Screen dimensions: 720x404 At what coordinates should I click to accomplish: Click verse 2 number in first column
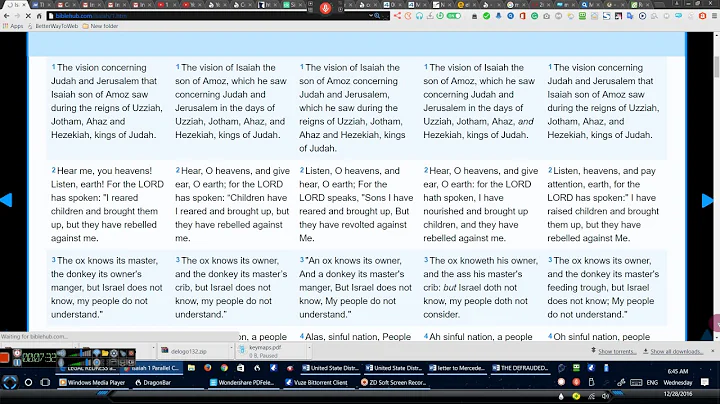pyautogui.click(x=54, y=170)
